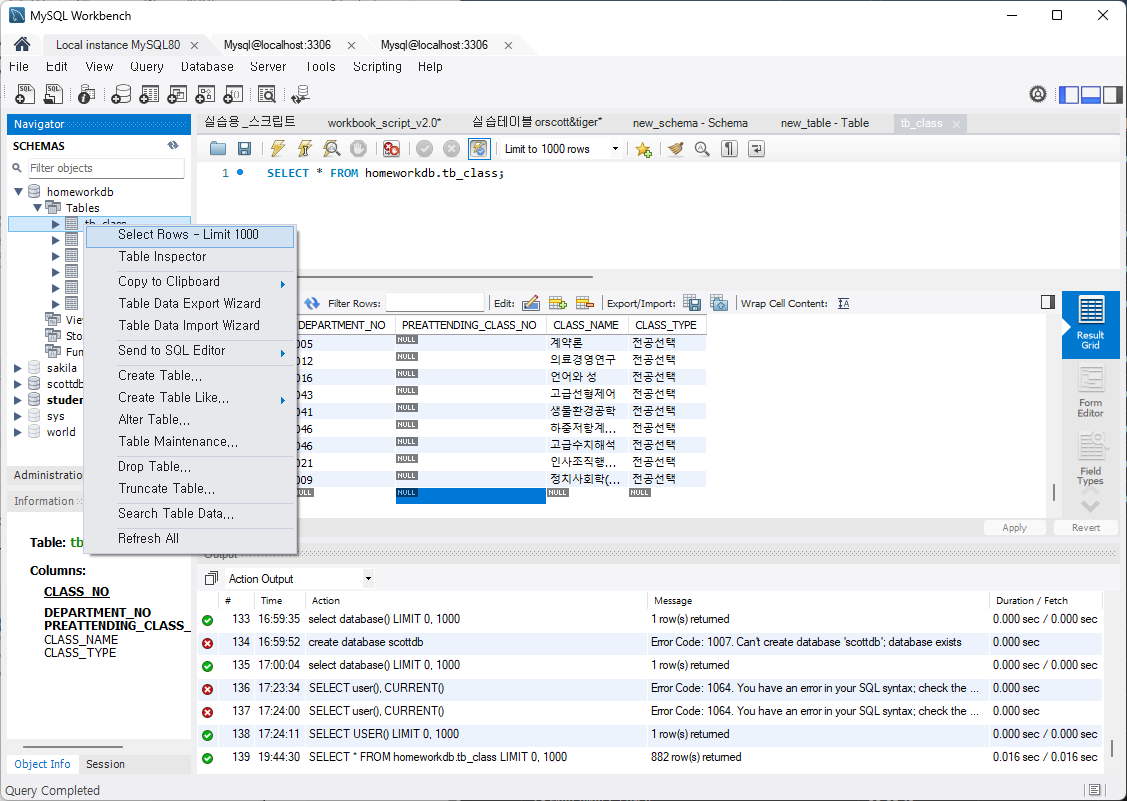
Task: Toggle the right sidebar panel
Action: point(1113,94)
